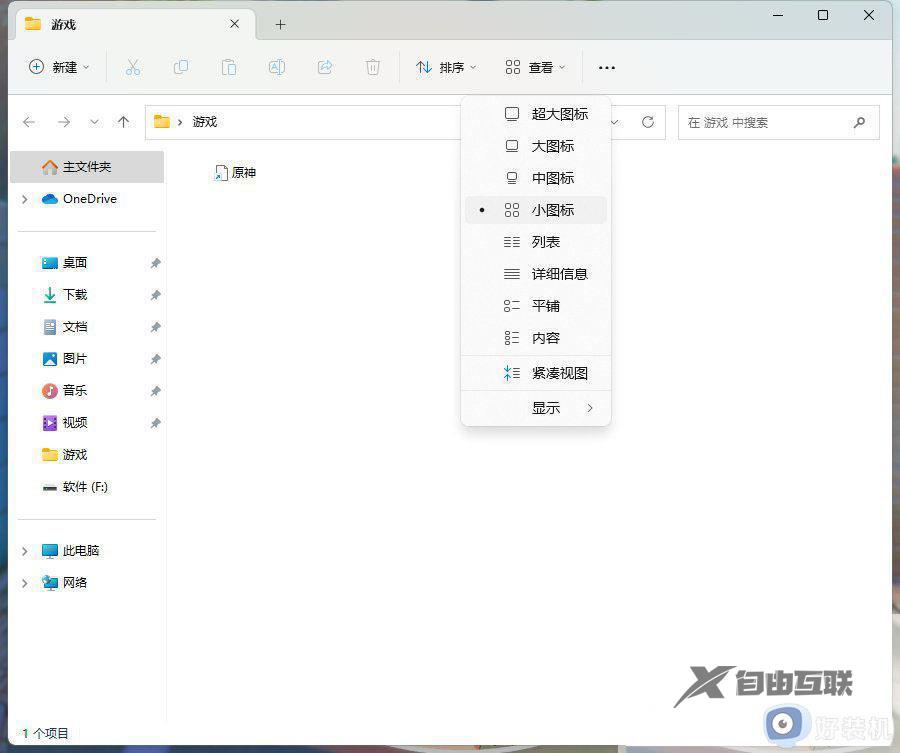Open the 图片 folder in the sidebar
This screenshot has width=900, height=753.
(72, 358)
